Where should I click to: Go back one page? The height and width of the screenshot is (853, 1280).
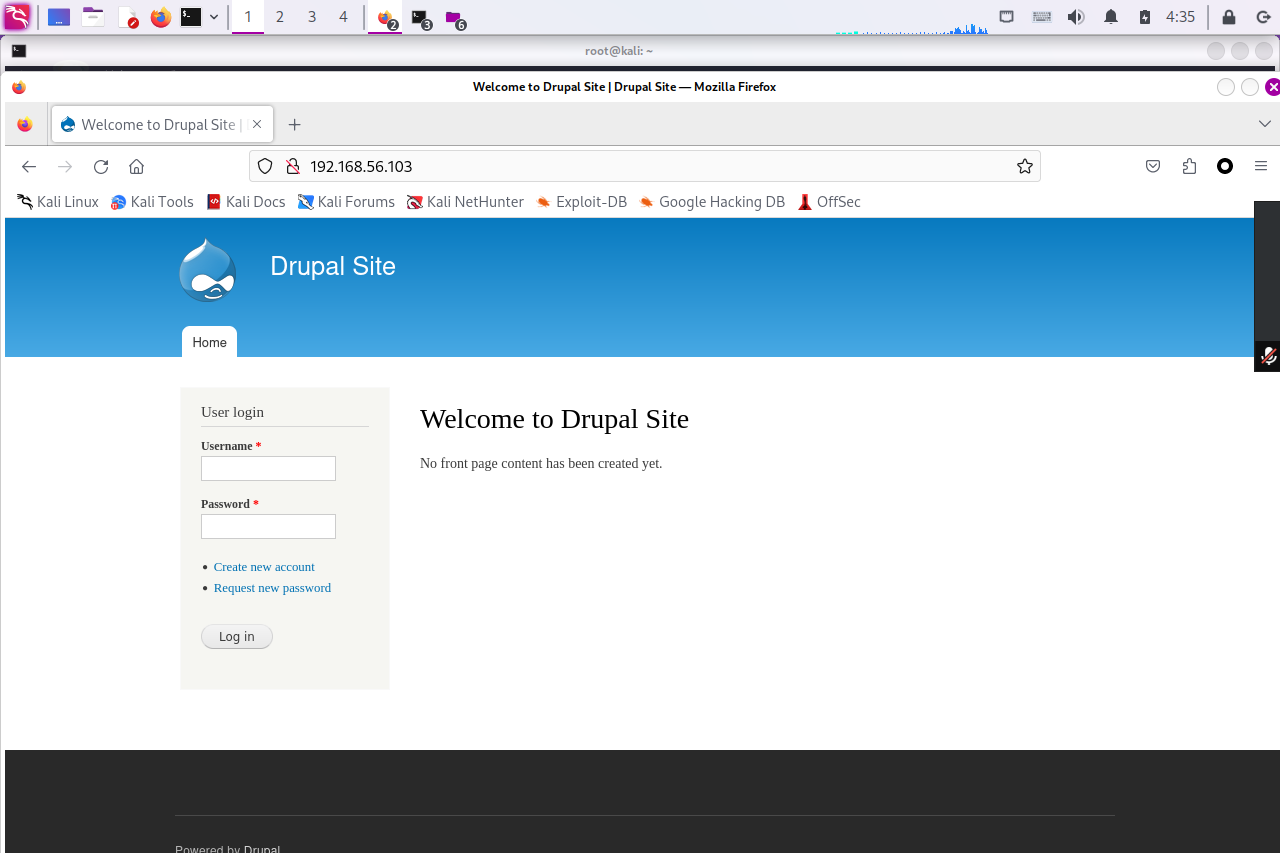29,166
